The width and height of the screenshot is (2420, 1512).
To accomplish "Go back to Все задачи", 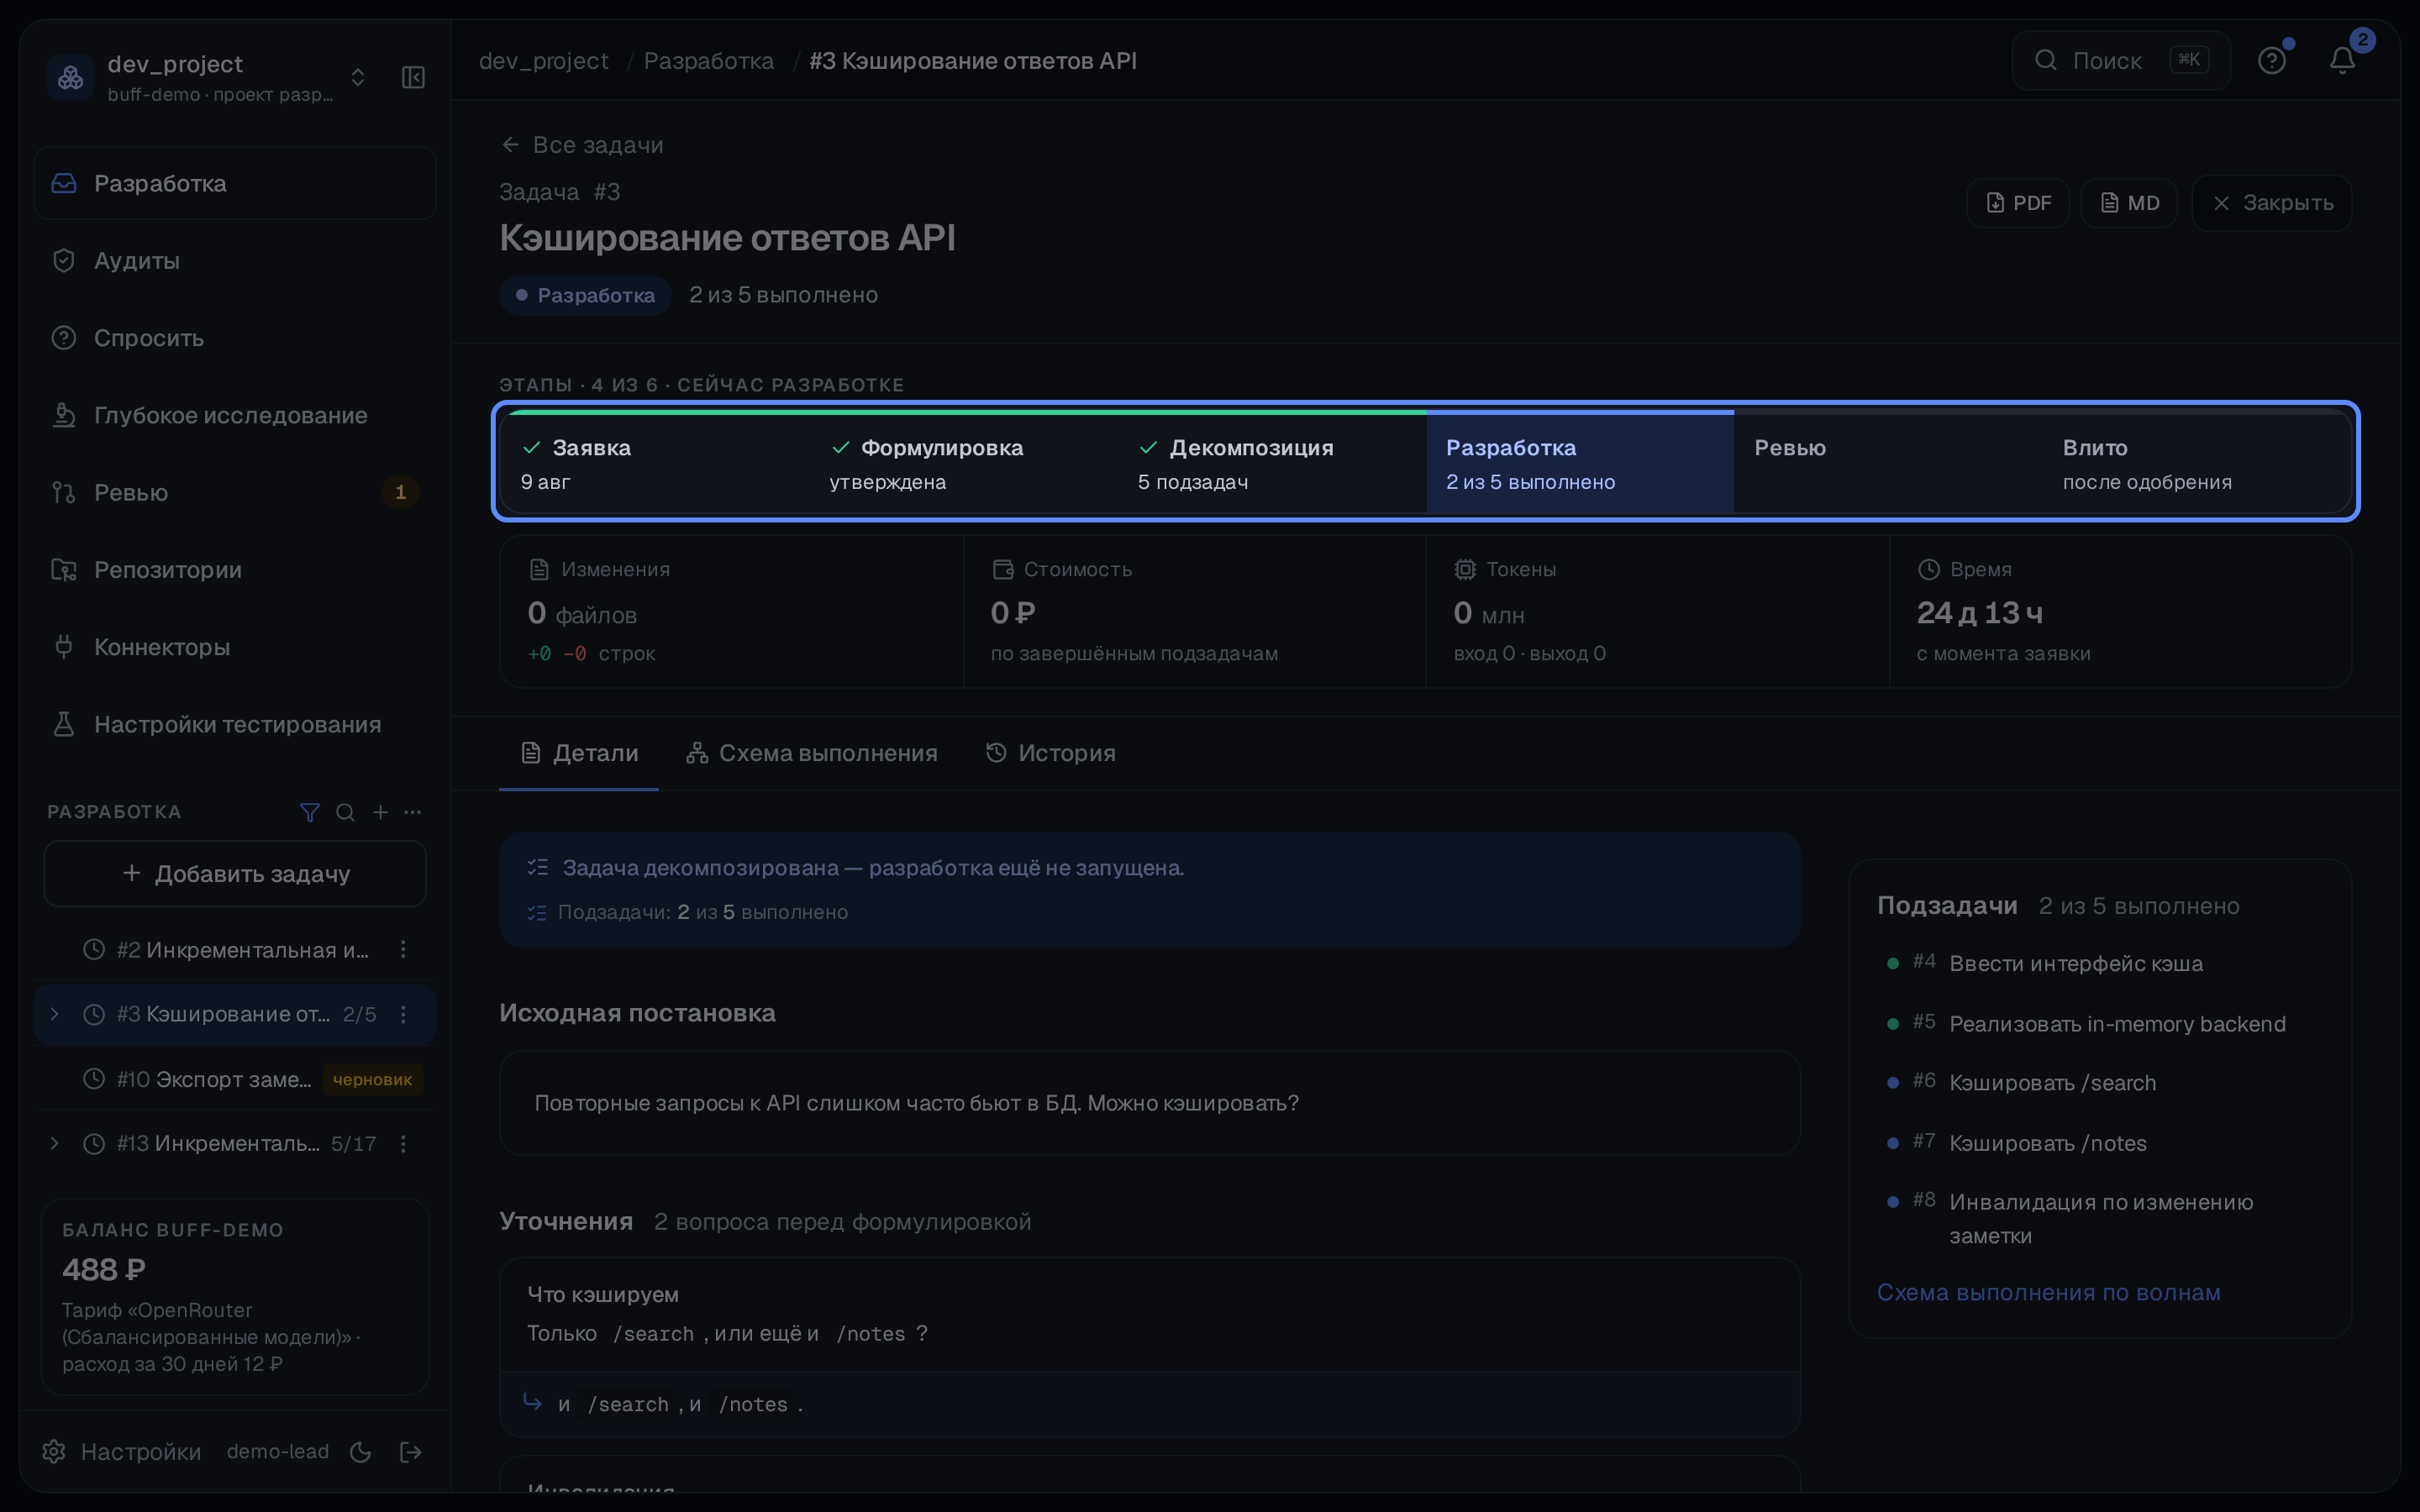I will (x=582, y=145).
